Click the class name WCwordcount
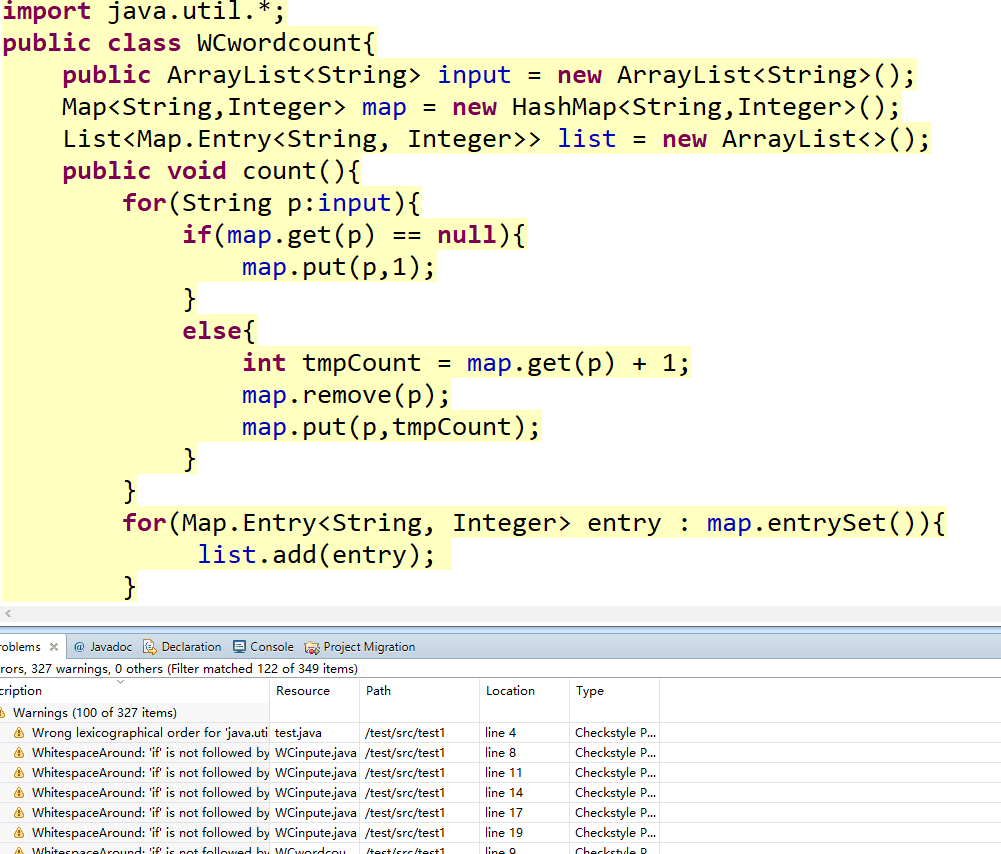 280,43
